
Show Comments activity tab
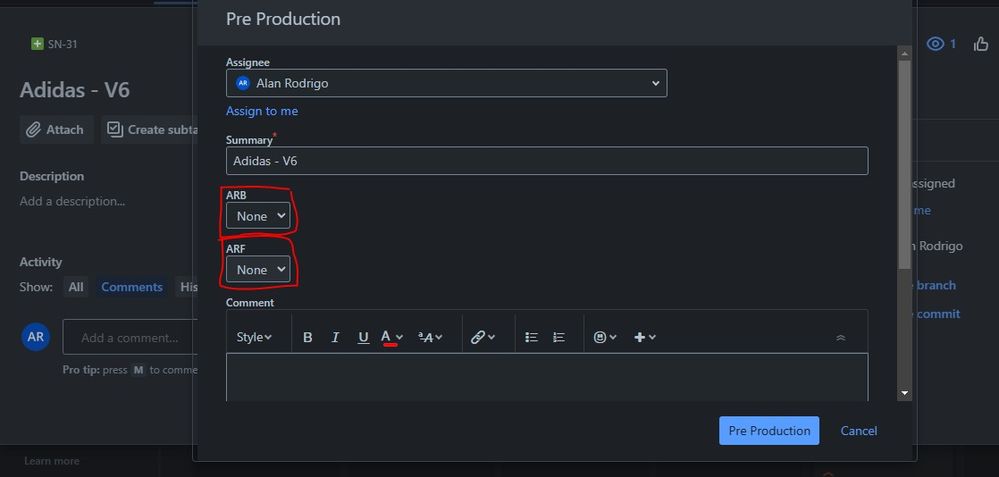tap(132, 287)
